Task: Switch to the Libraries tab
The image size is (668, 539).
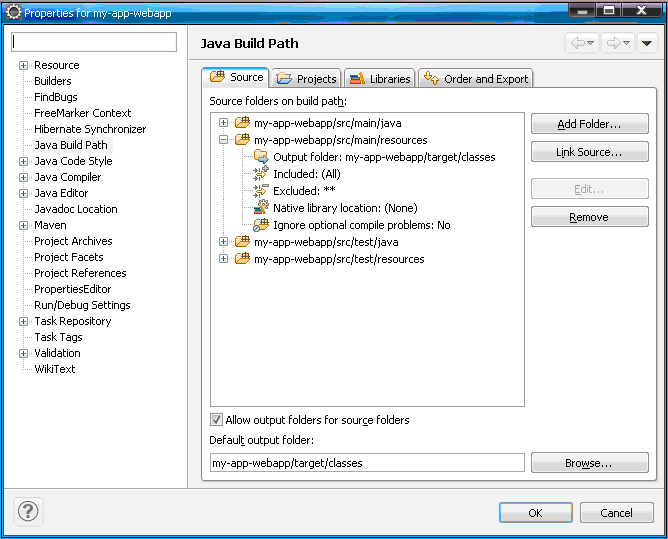Action: coord(380,79)
